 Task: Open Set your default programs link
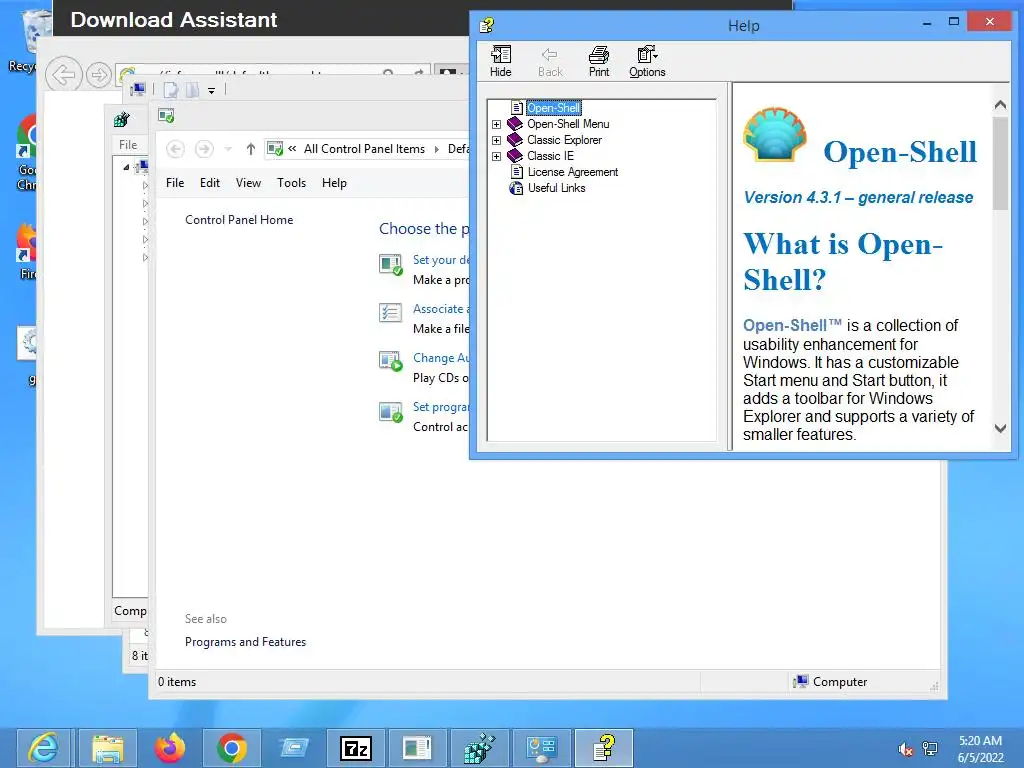(x=441, y=260)
